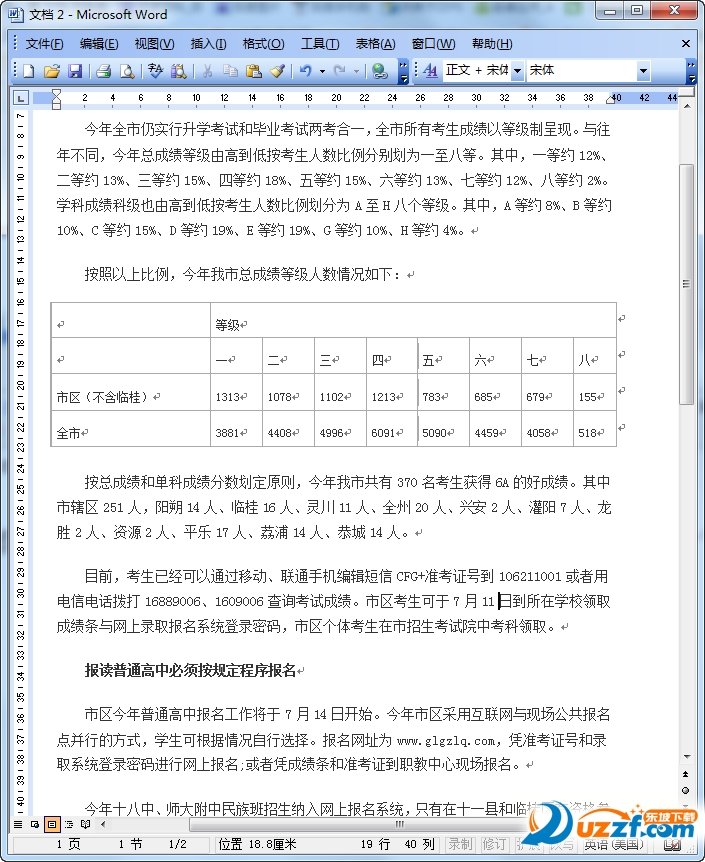
Task: Undo the last action
Action: (x=306, y=70)
